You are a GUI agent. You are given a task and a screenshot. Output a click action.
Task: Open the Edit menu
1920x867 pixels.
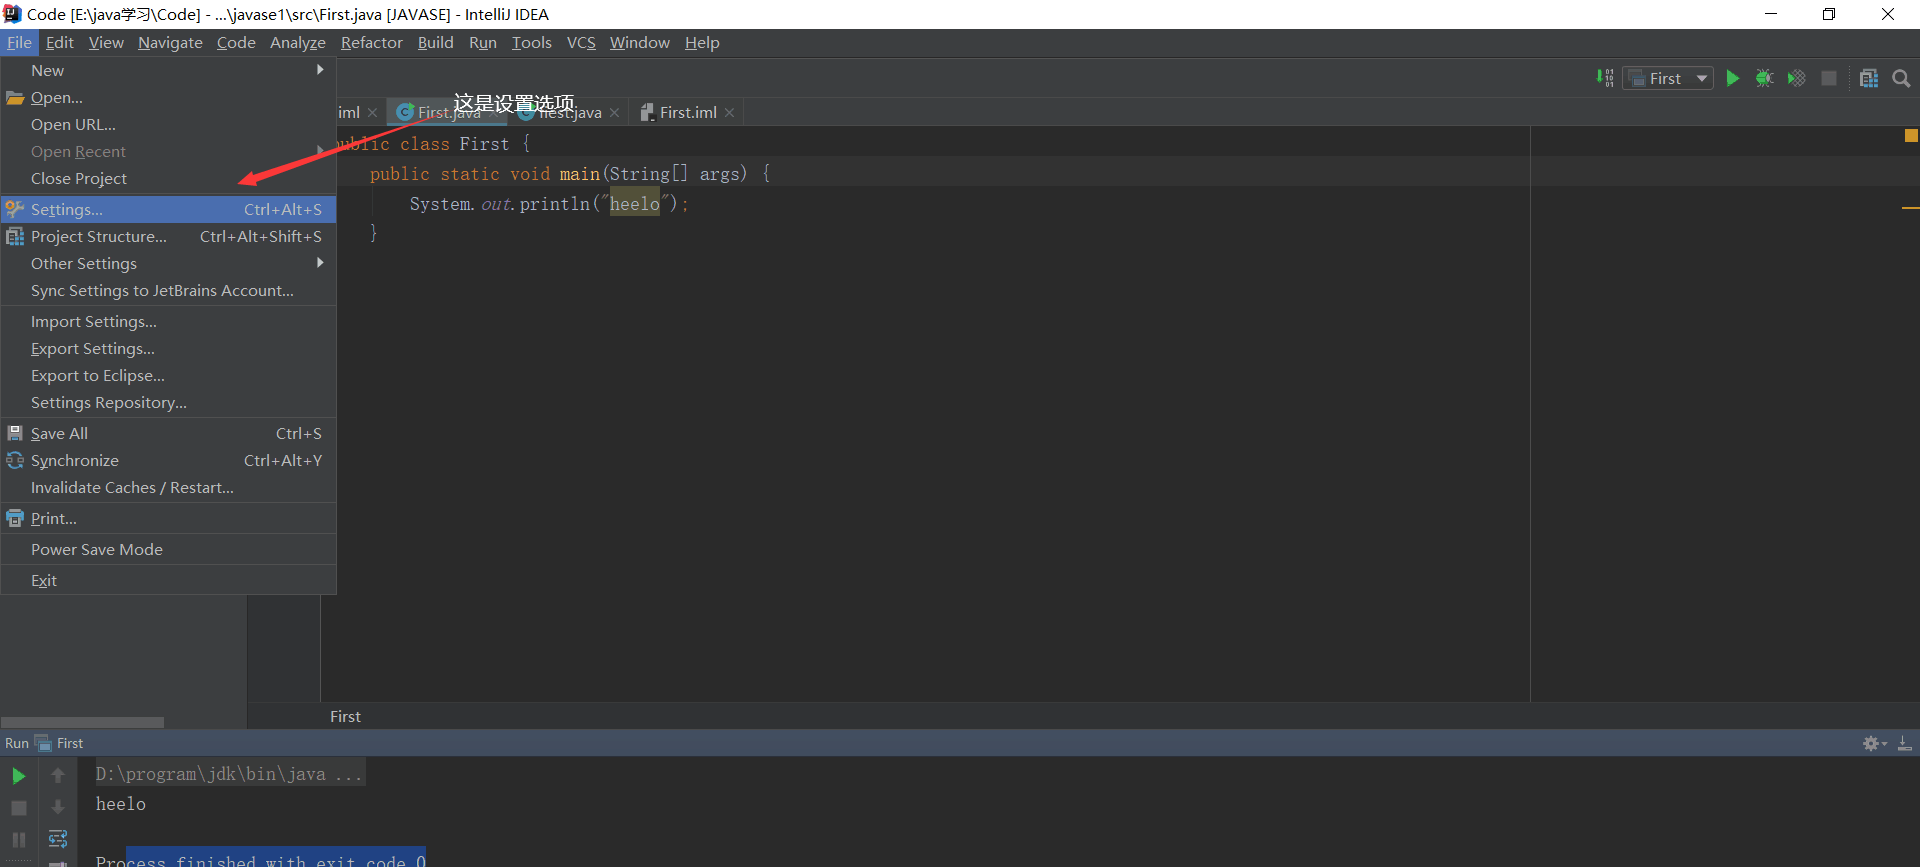(x=60, y=43)
